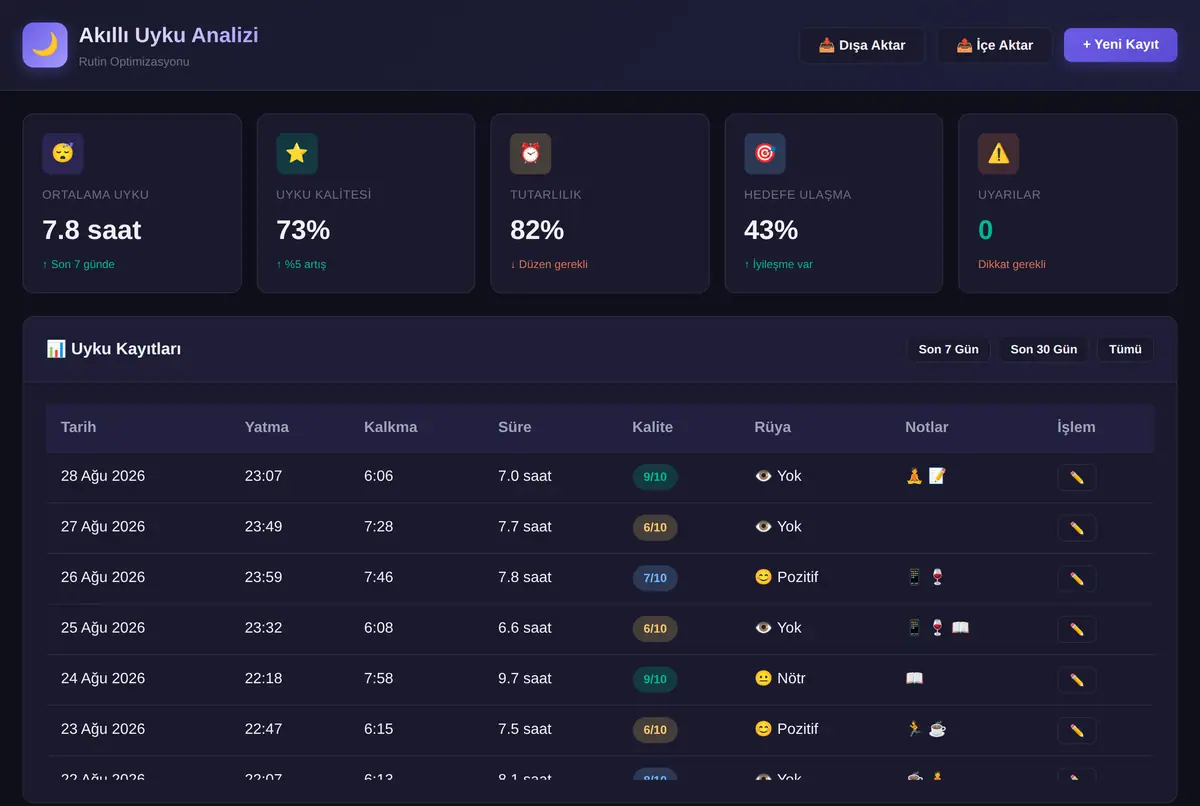Click the 7:28 wake time cell

pyautogui.click(x=379, y=527)
